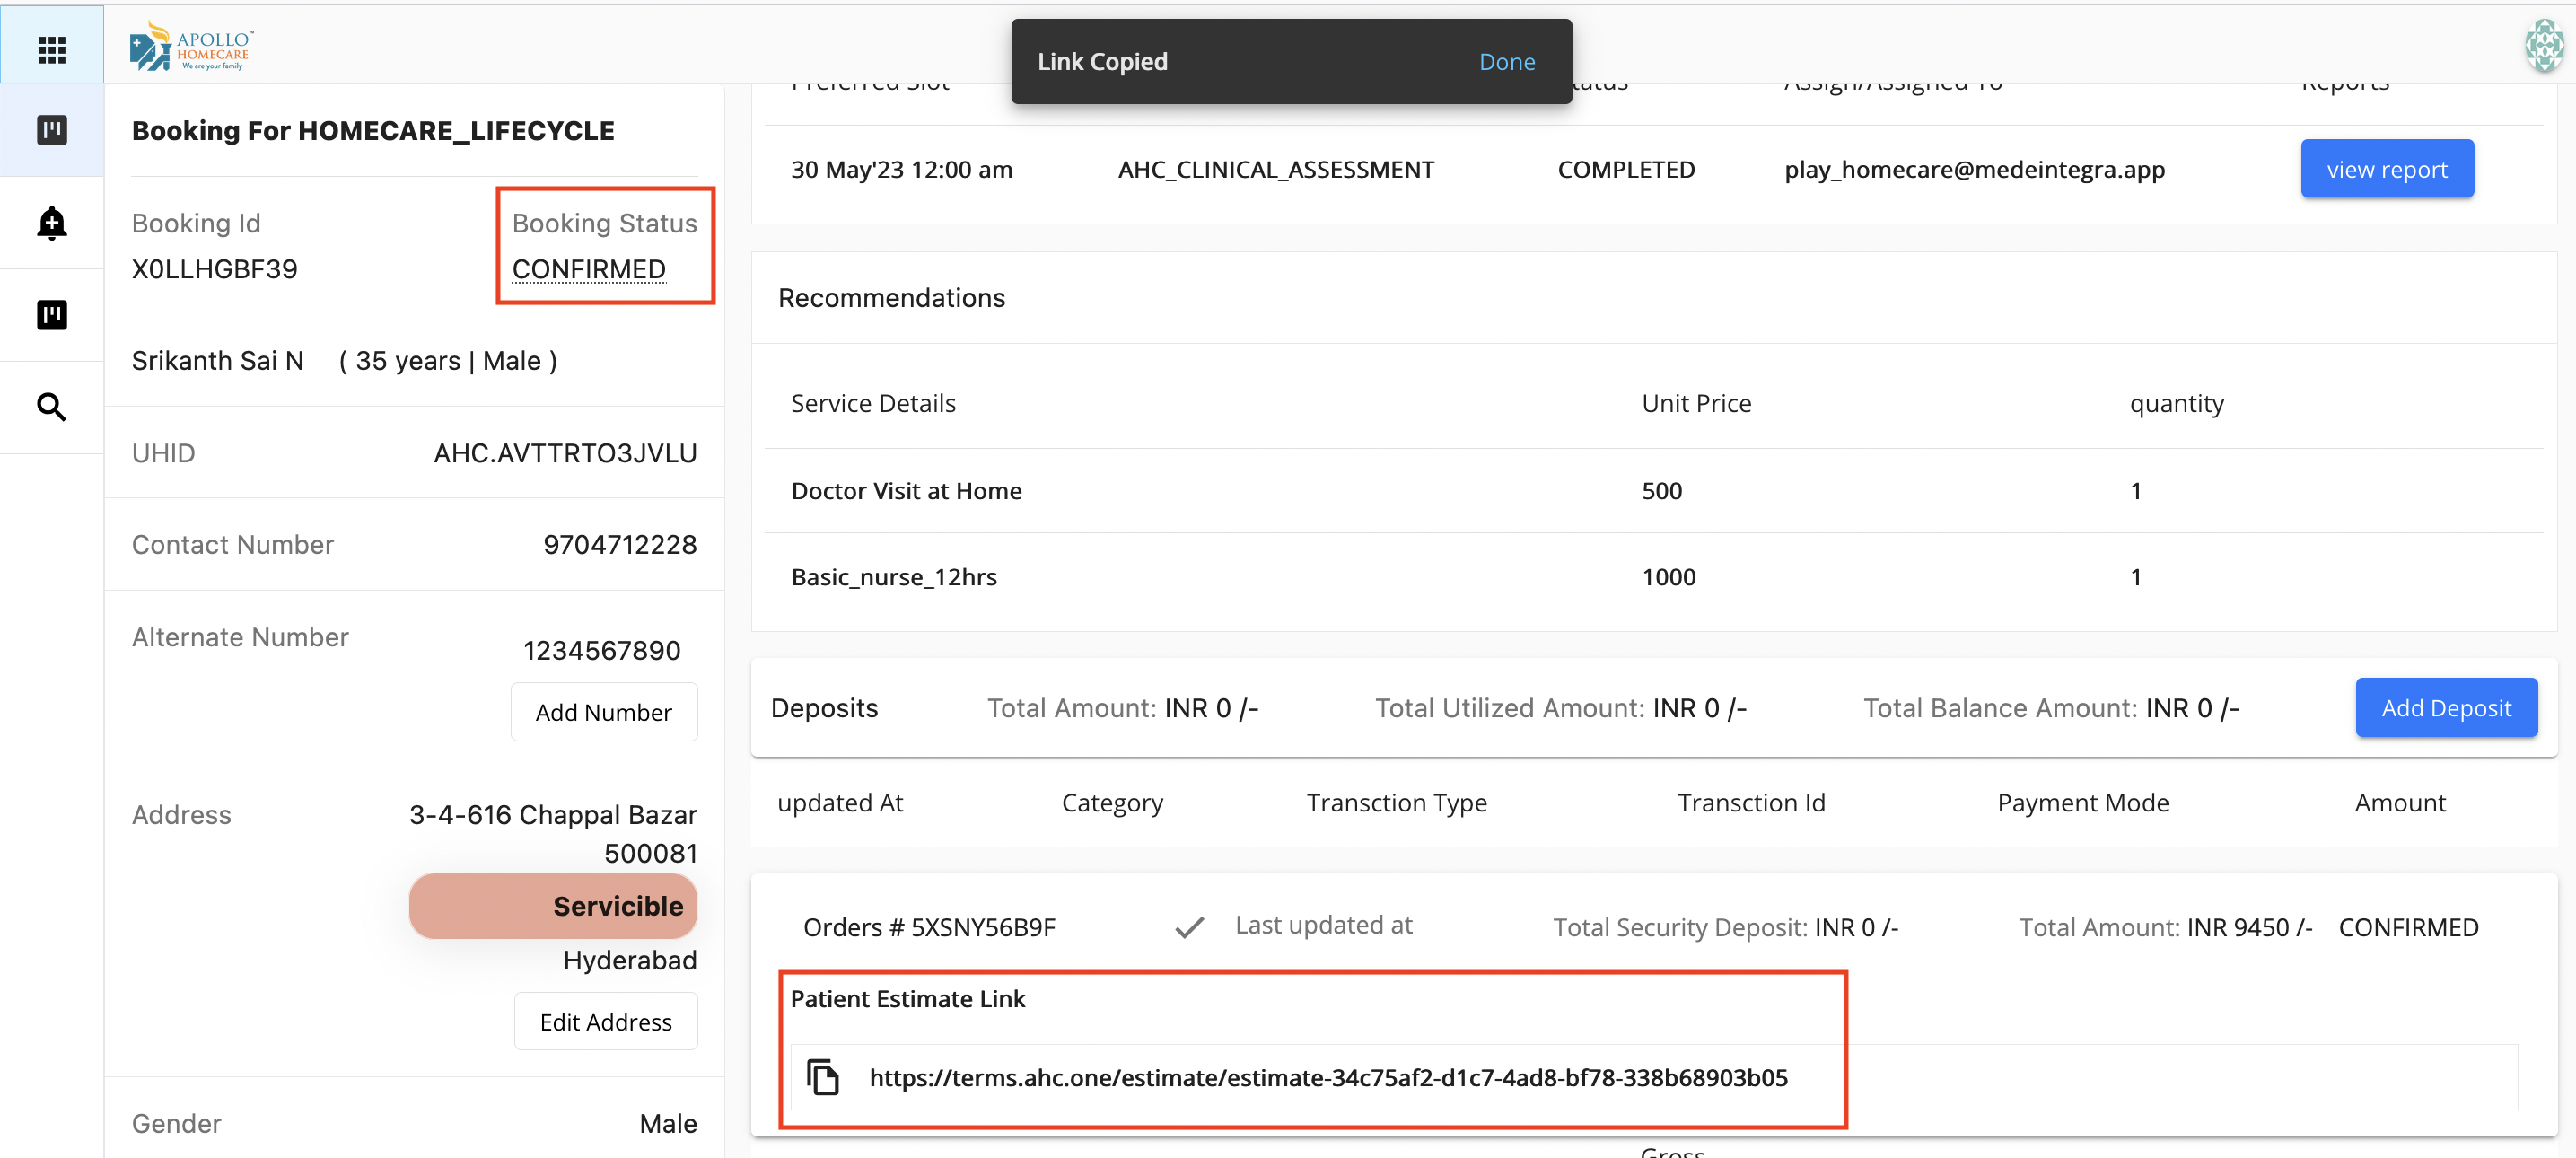Open the bell notification icon with plus
The image size is (2576, 1158).
[51, 222]
